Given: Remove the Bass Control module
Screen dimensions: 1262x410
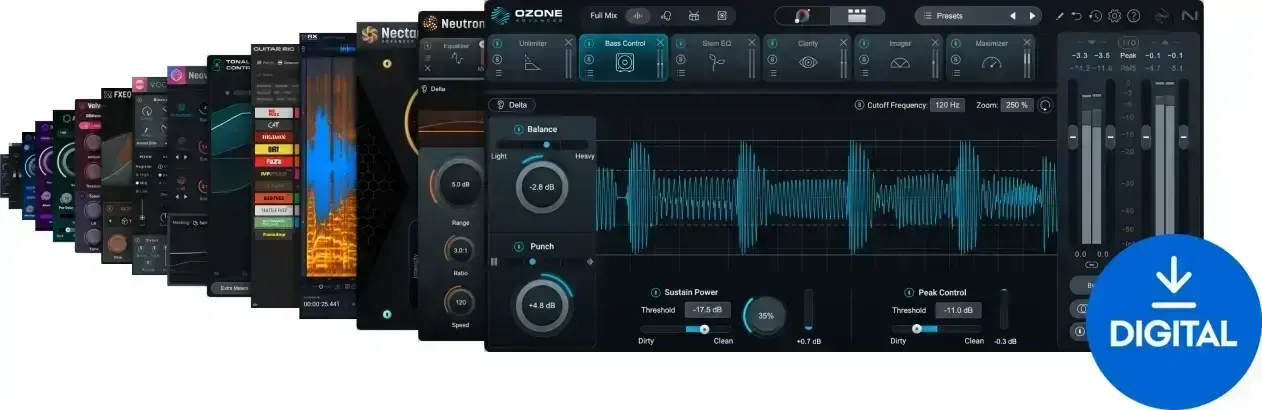Looking at the screenshot, I should 660,43.
